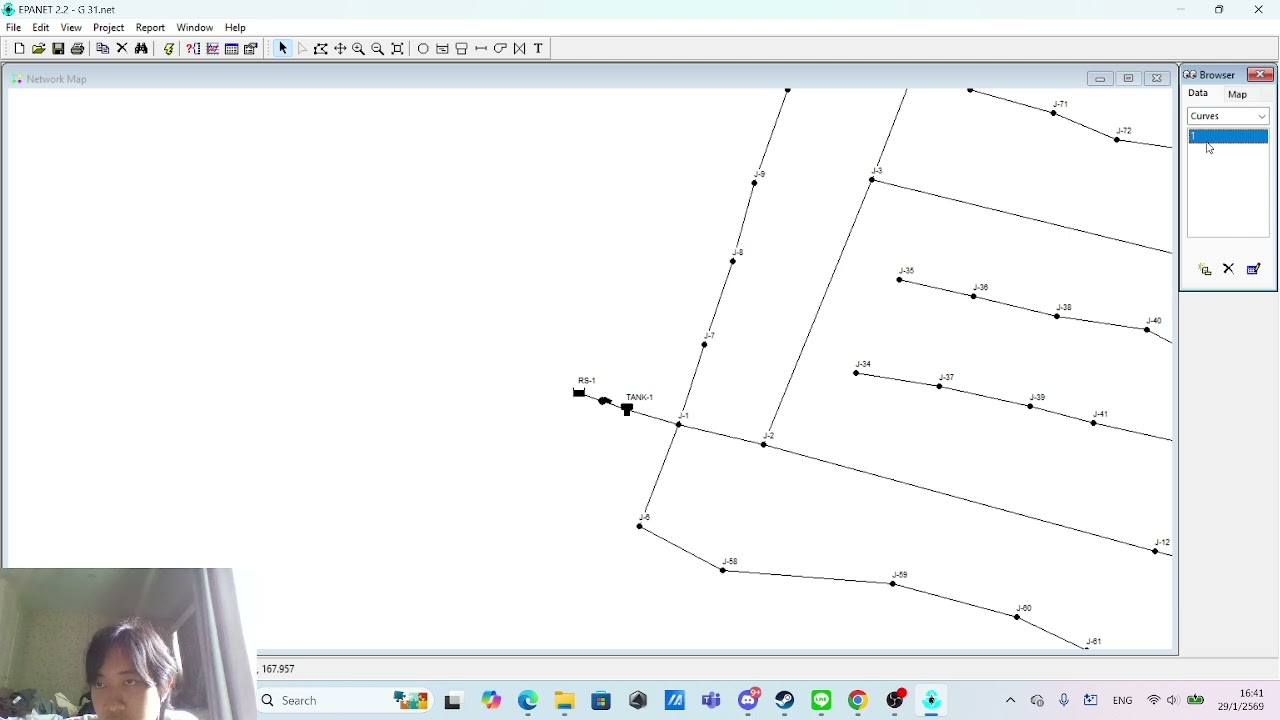Click the Browser Delete curve icon
Viewport: 1280px width, 720px height.
1228,269
